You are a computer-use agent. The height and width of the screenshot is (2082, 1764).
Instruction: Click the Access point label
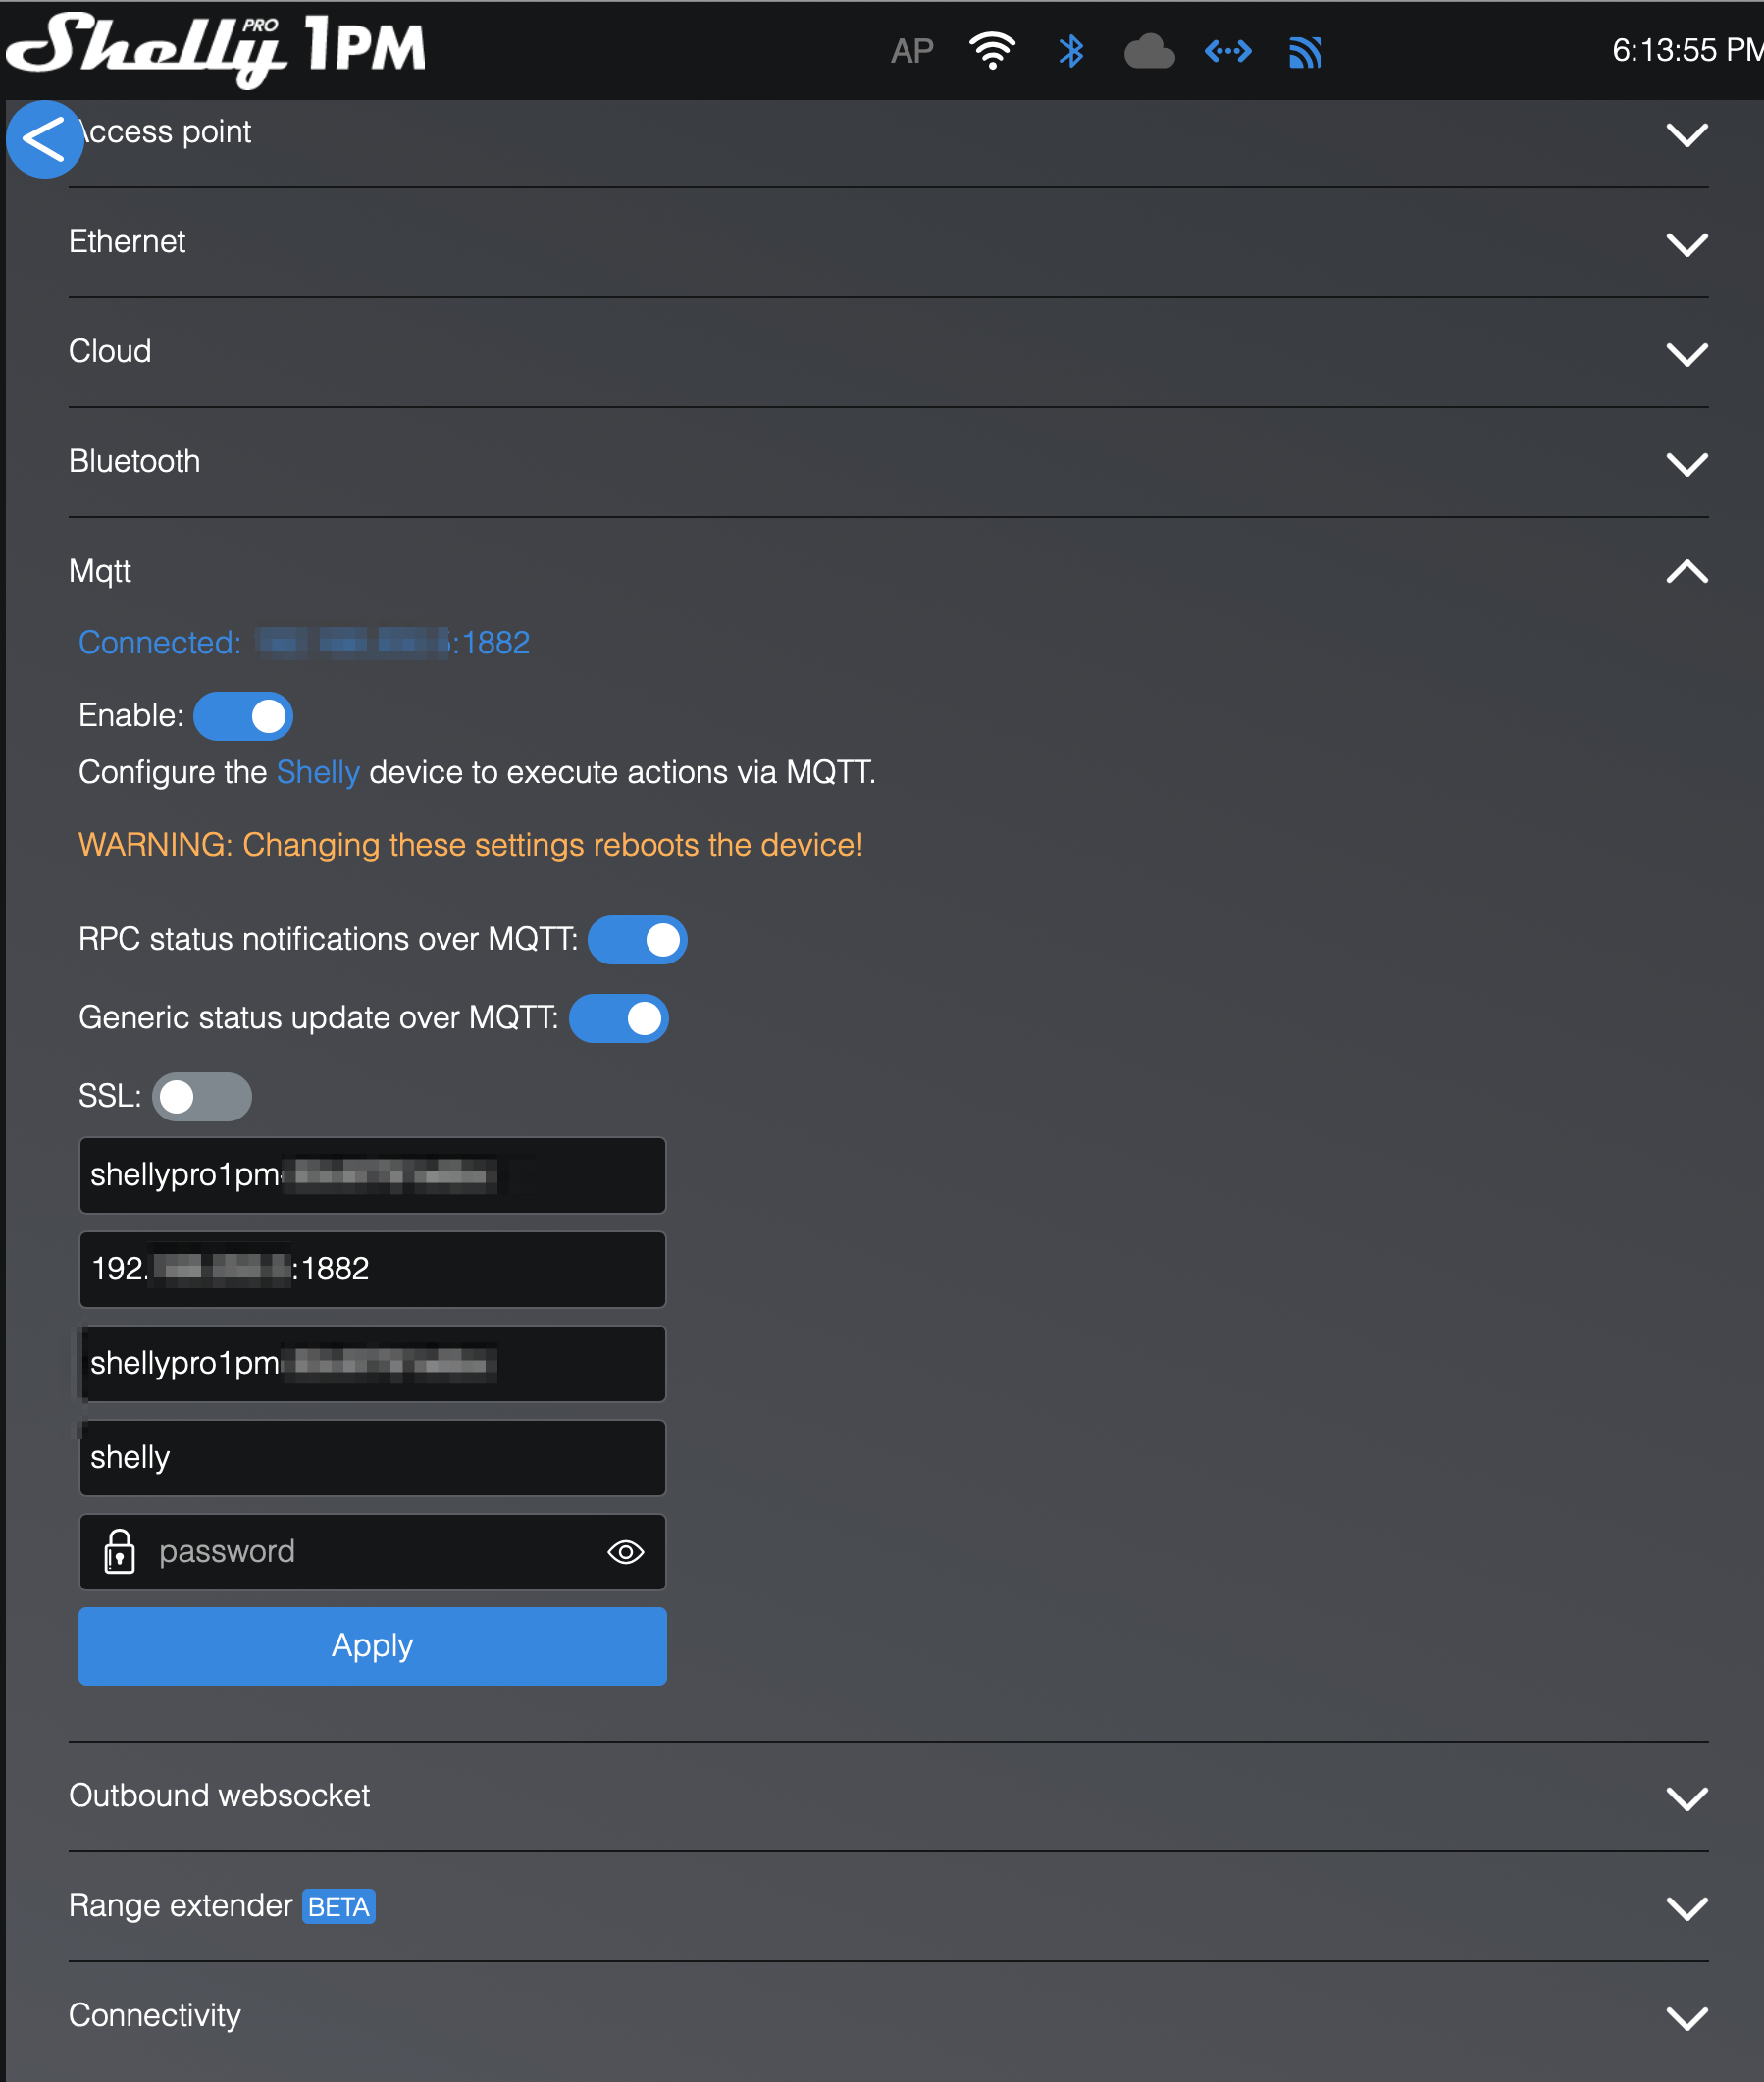pyautogui.click(x=165, y=132)
